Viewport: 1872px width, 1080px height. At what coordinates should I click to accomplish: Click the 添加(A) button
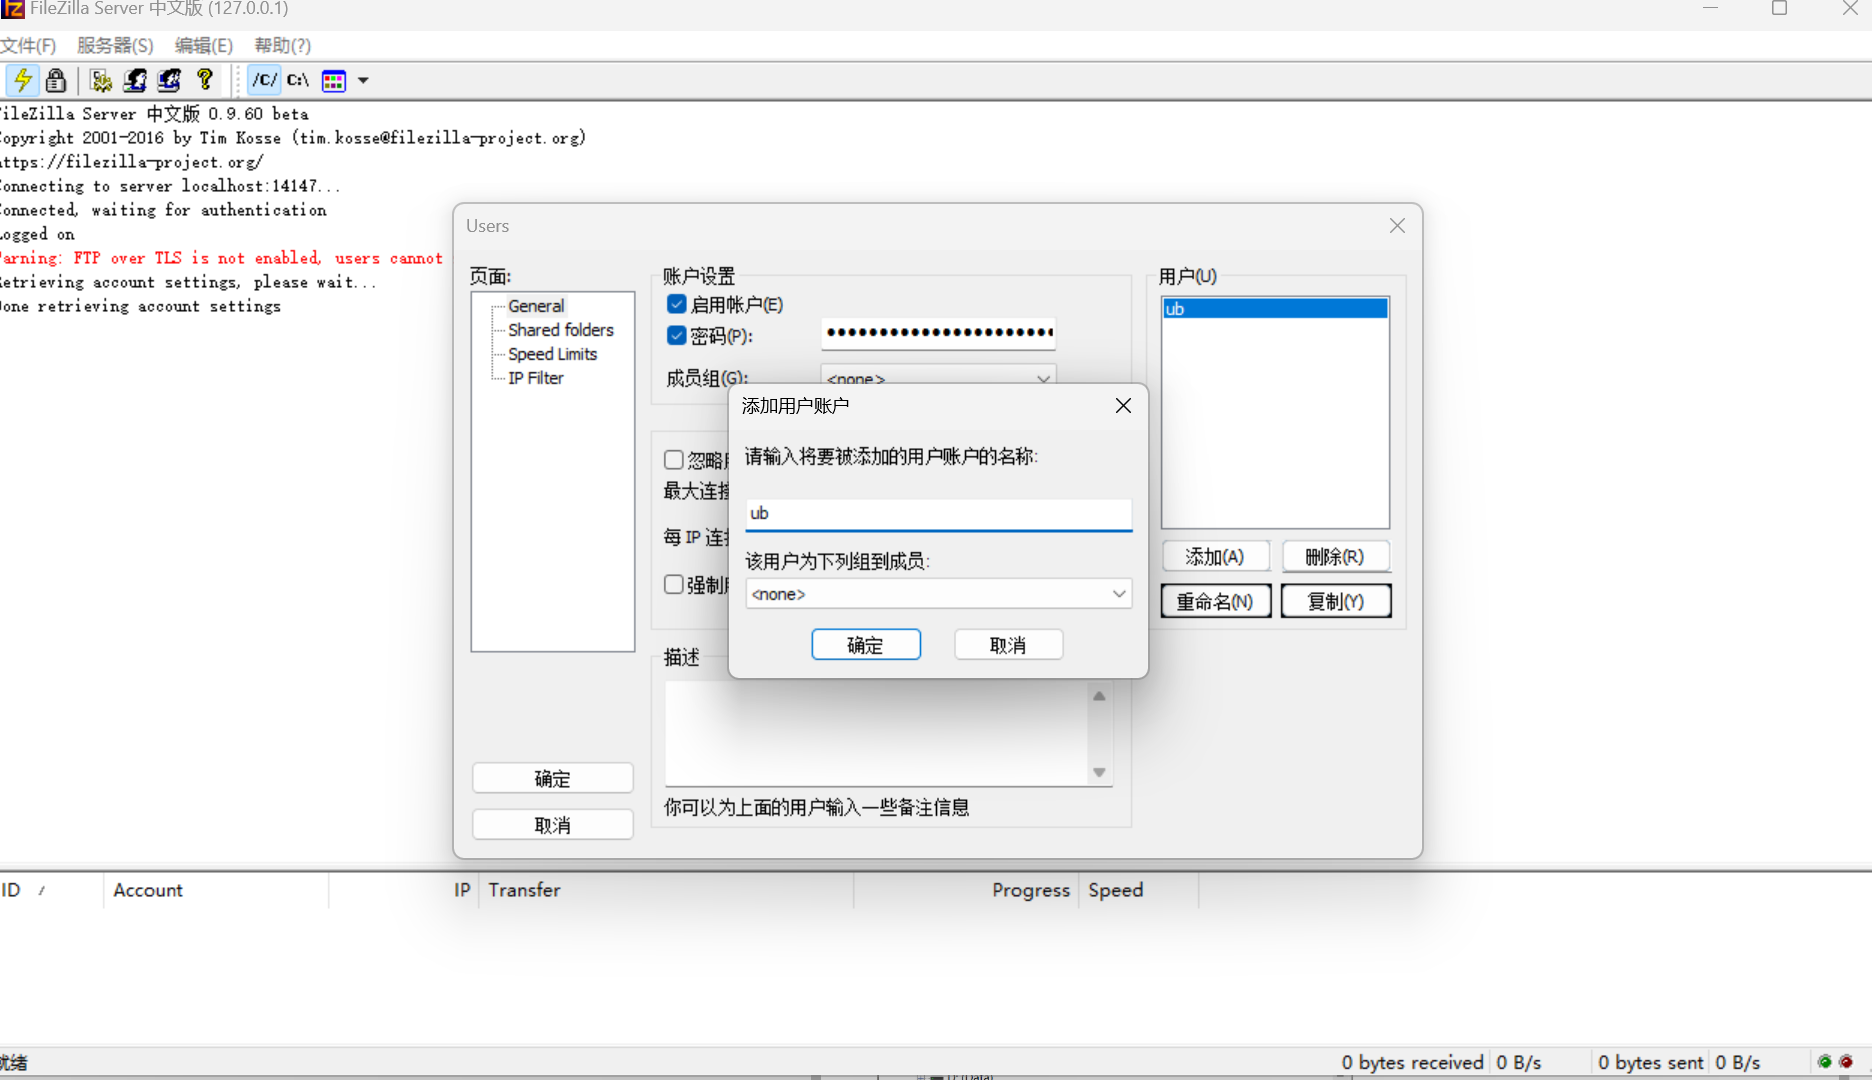1216,557
